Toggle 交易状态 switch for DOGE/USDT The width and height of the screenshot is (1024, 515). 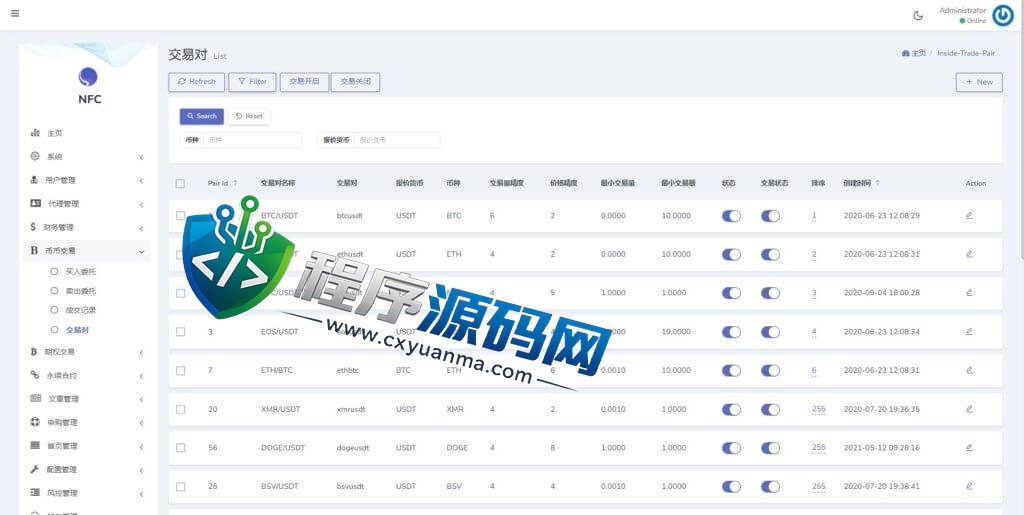click(x=770, y=448)
